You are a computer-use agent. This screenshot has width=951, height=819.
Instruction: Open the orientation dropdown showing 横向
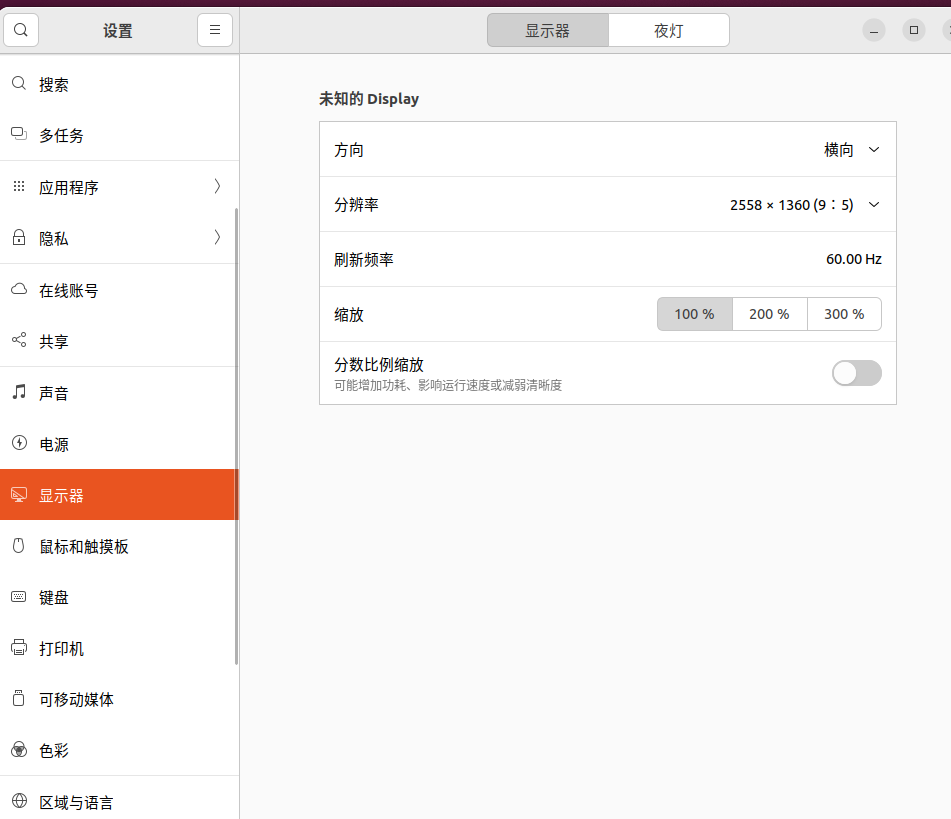tap(852, 150)
